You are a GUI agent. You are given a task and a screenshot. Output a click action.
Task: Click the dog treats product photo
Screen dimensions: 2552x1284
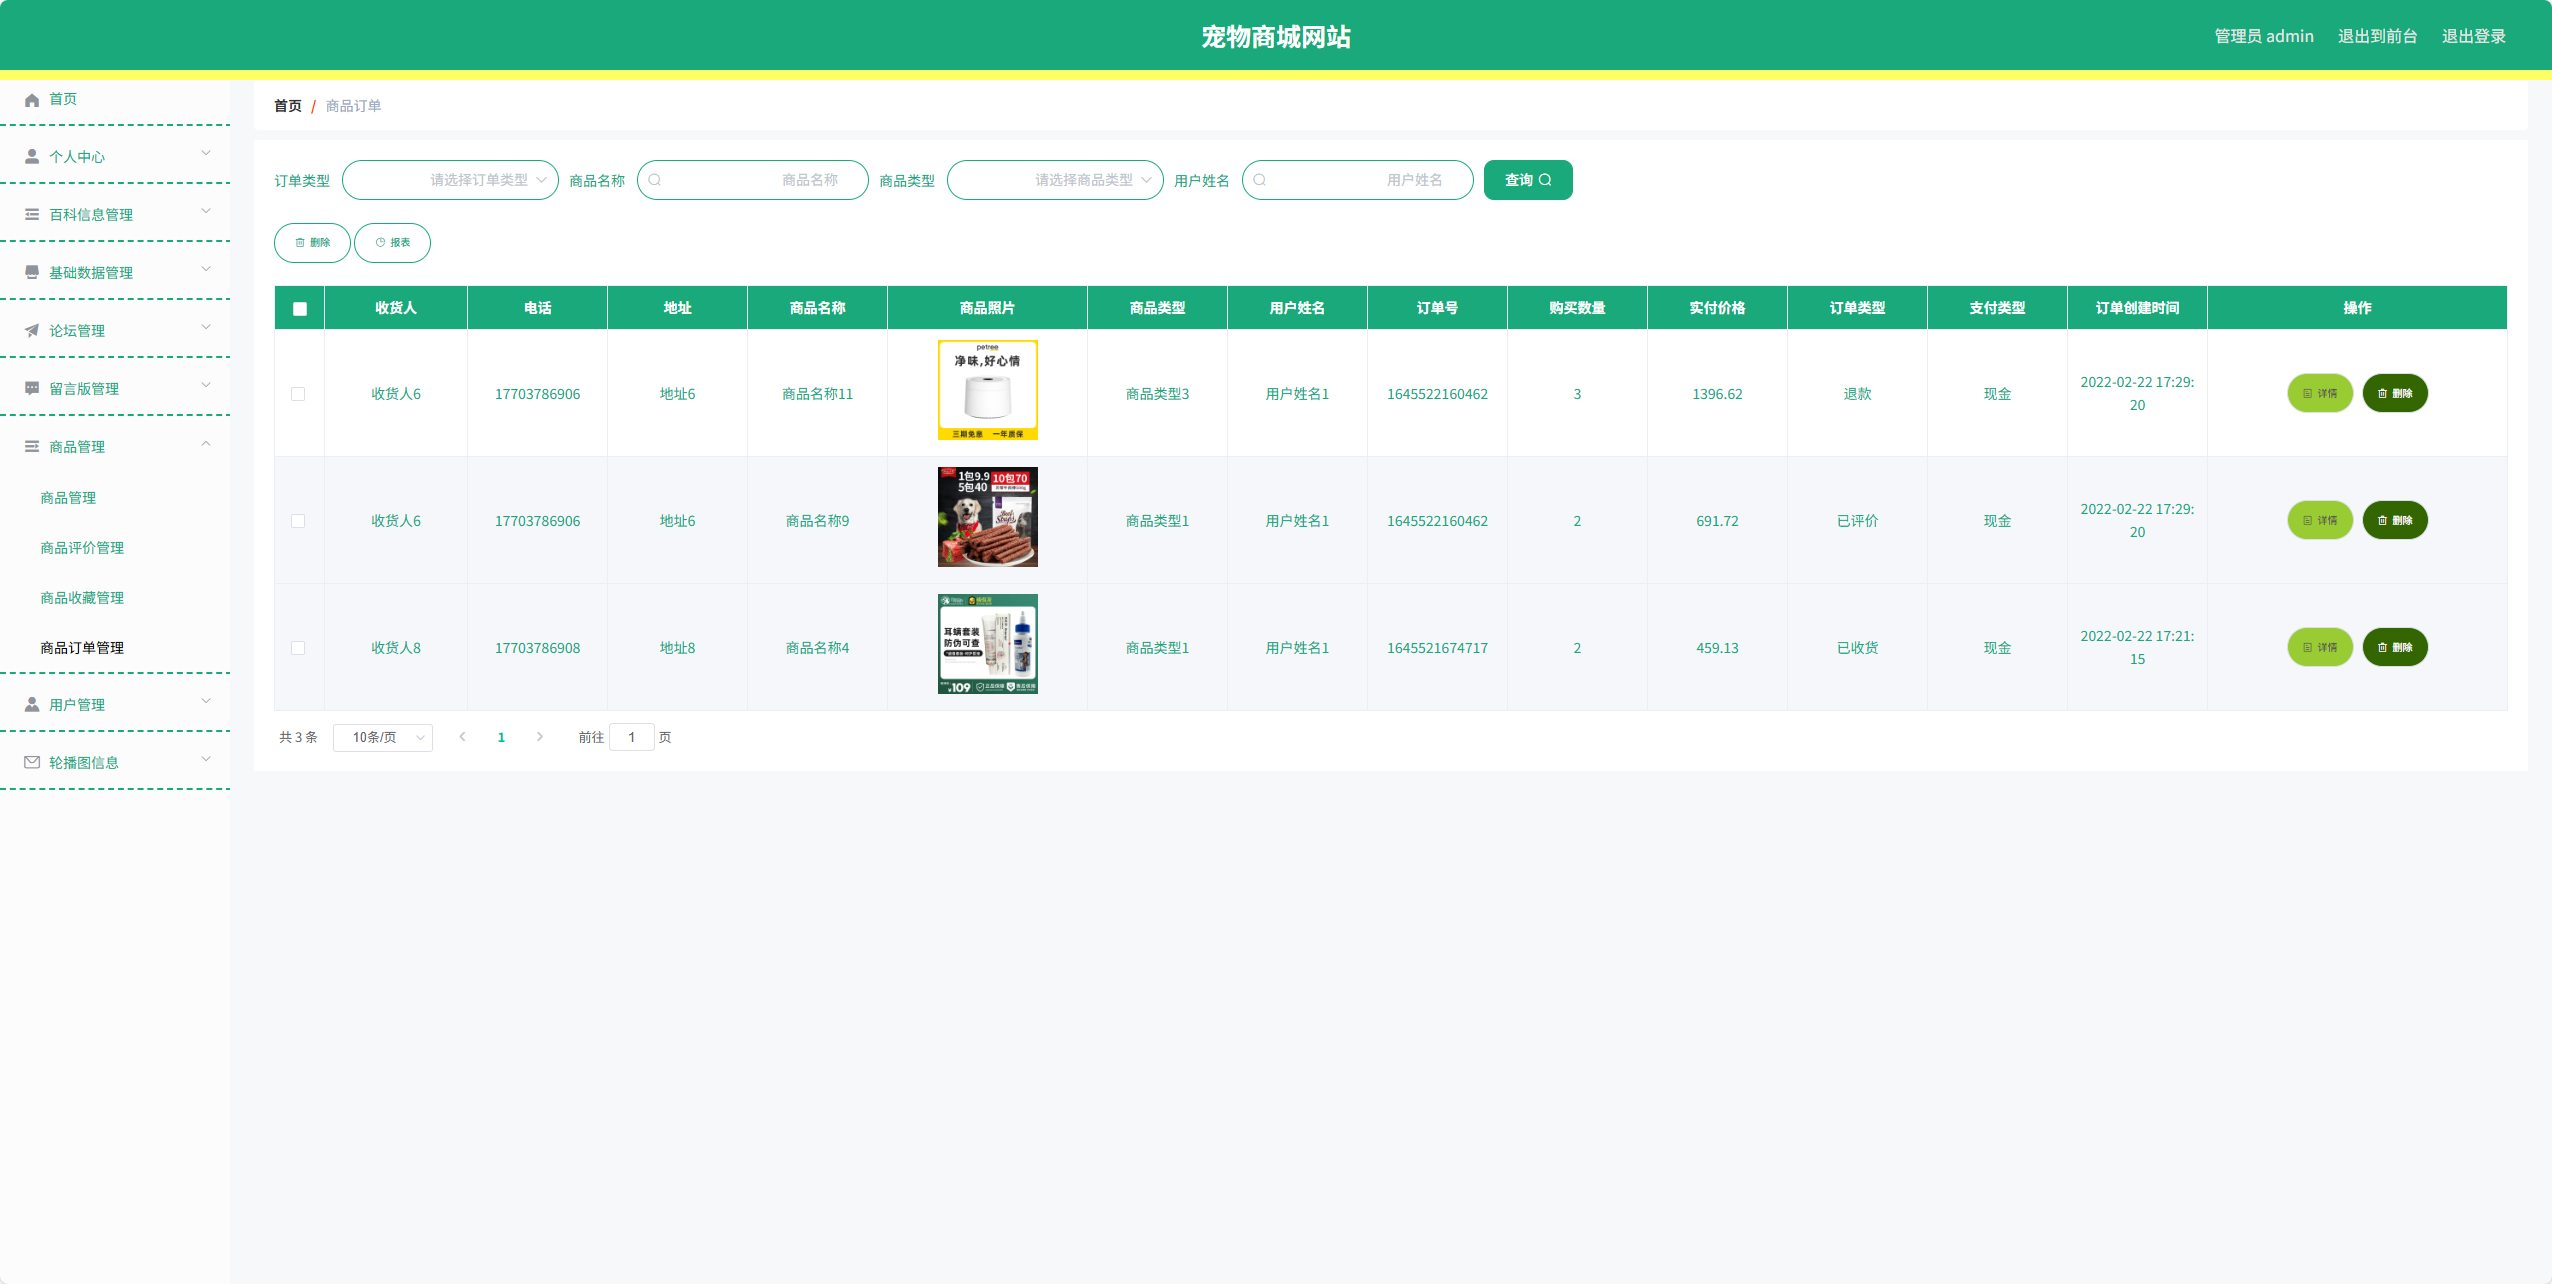pyautogui.click(x=987, y=517)
